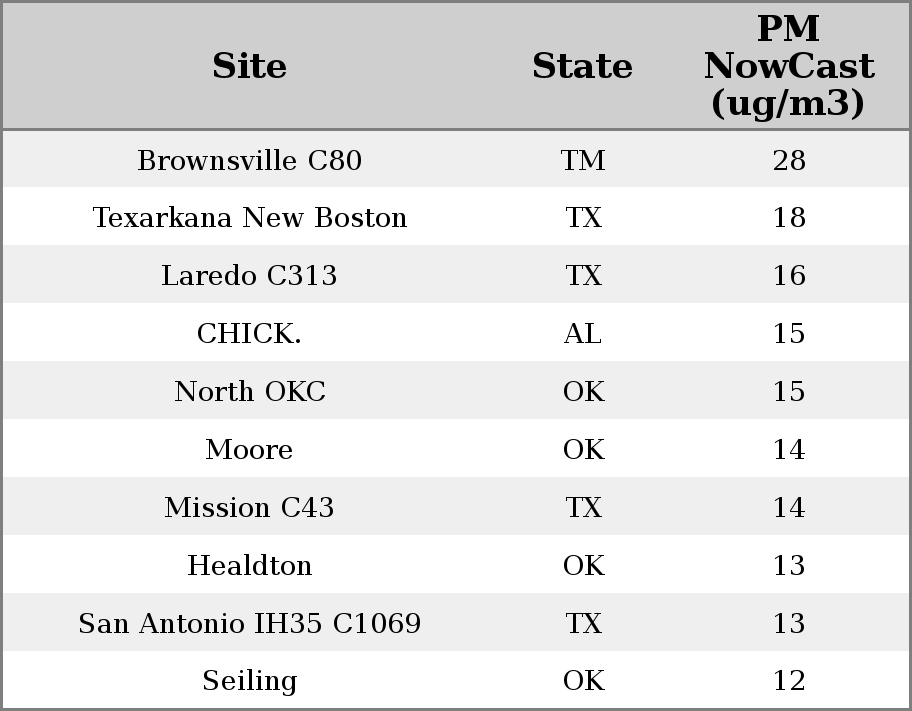Click the Laredo C313 site name
The width and height of the screenshot is (912, 711).
point(249,276)
